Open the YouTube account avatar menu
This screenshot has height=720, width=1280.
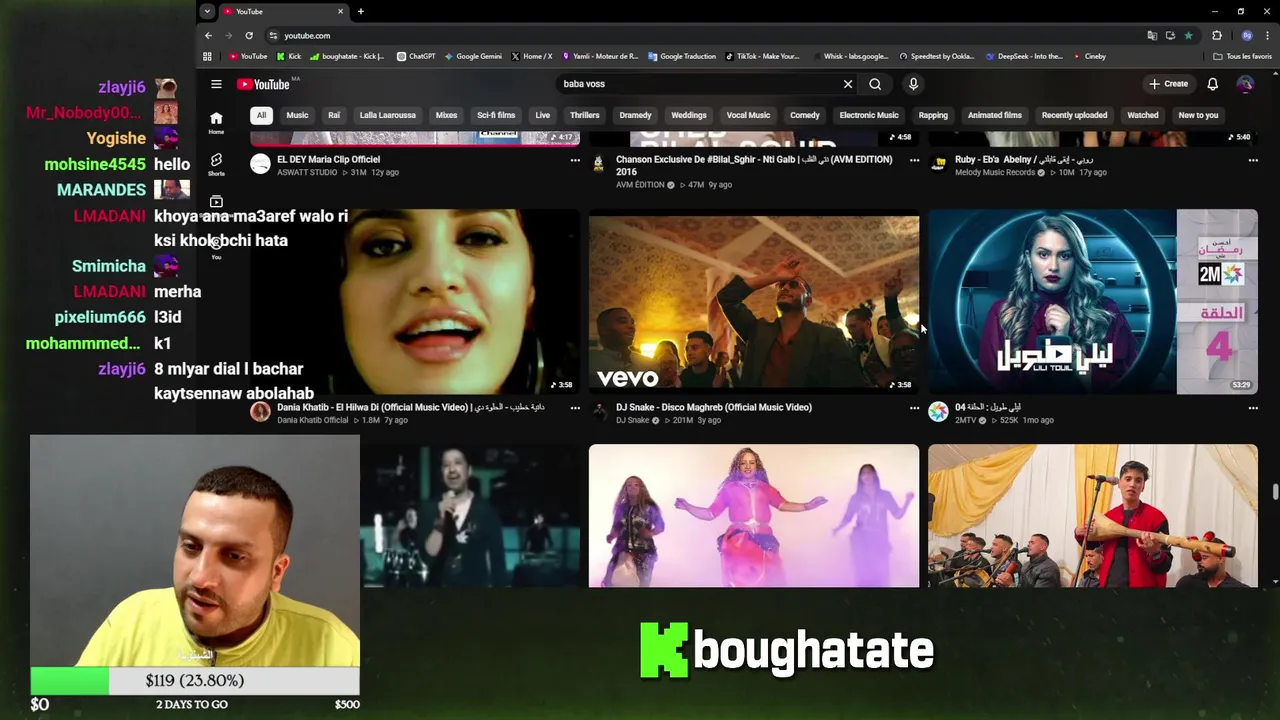1245,84
